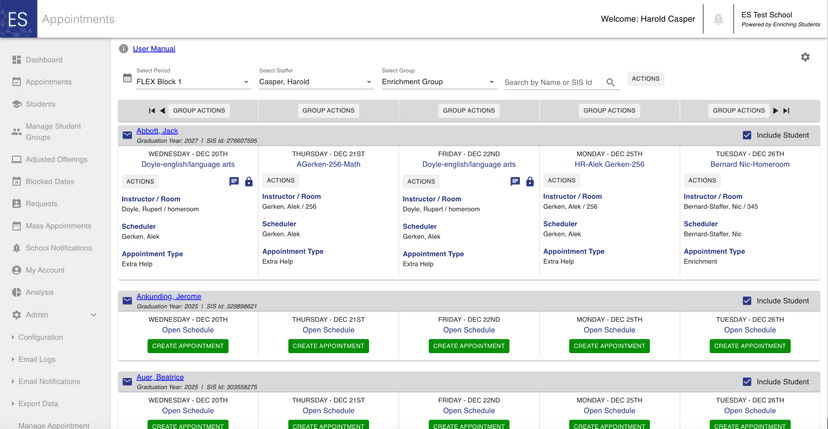
Task: Click the calendar icon beside Select Period
Action: pos(127,78)
